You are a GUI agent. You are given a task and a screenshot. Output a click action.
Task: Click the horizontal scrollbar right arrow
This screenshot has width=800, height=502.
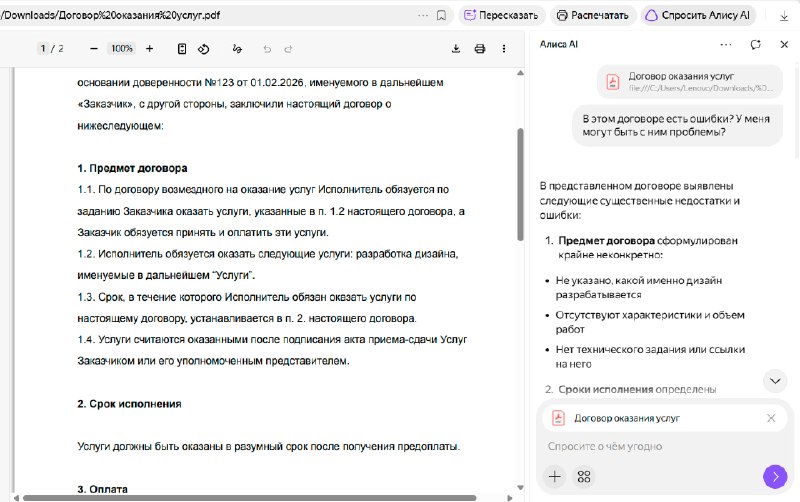(509, 498)
